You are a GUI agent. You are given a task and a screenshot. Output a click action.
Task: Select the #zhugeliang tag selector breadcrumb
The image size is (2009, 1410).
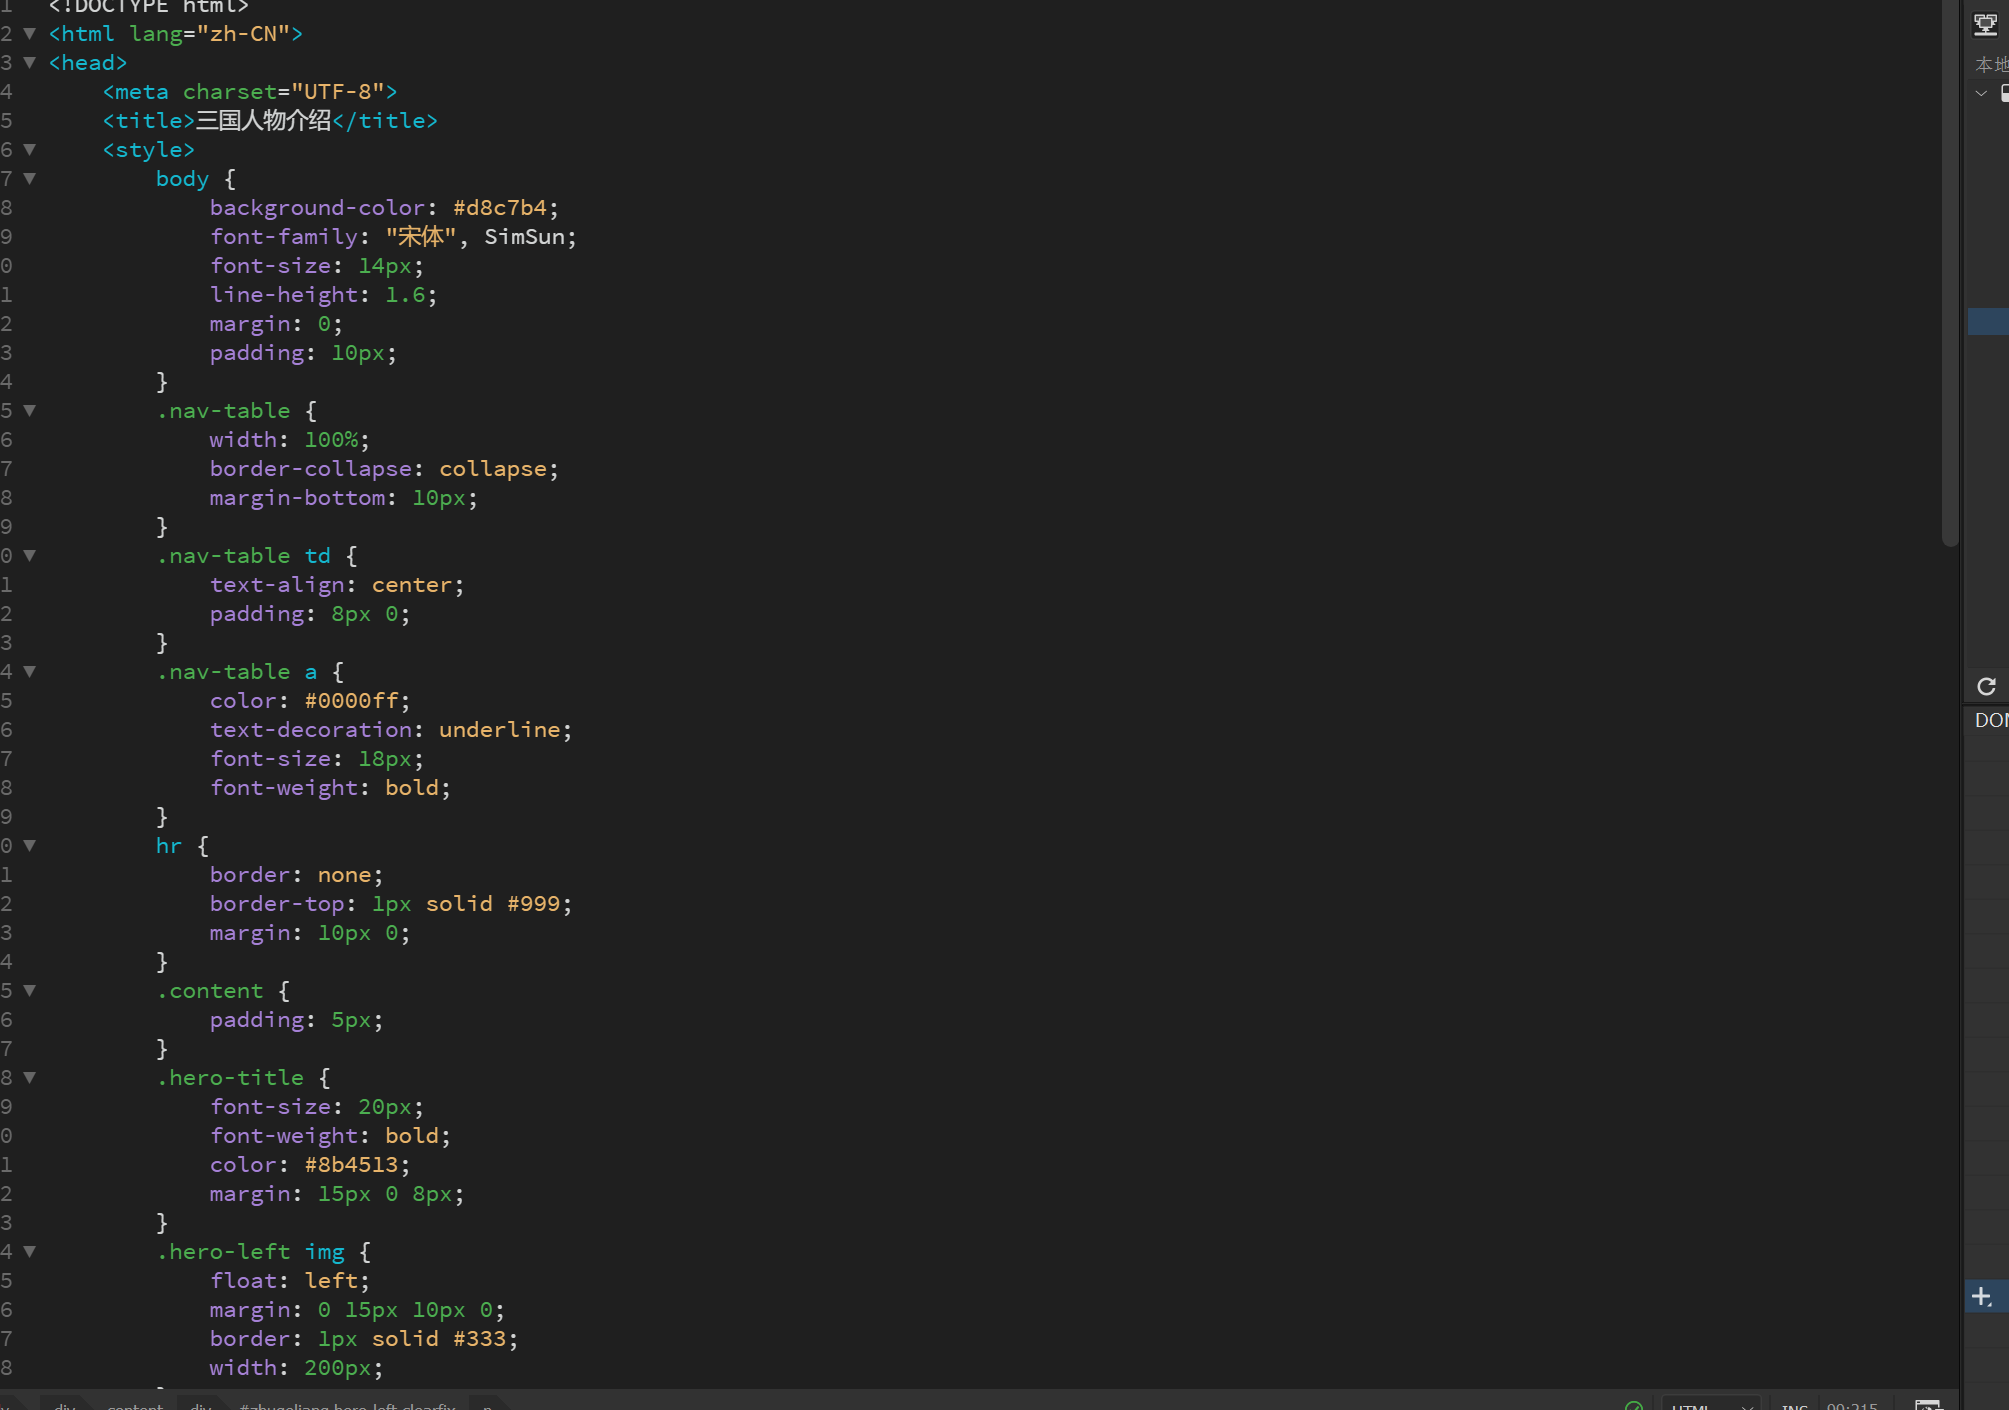pos(346,1405)
